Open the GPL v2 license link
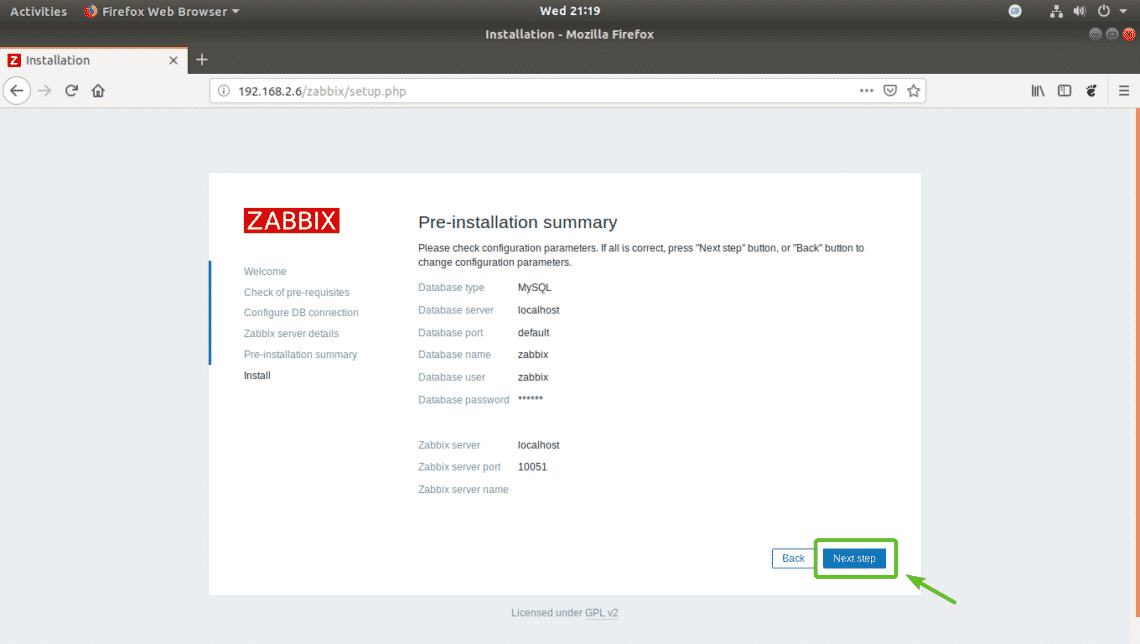This screenshot has height=644, width=1140. pos(601,613)
